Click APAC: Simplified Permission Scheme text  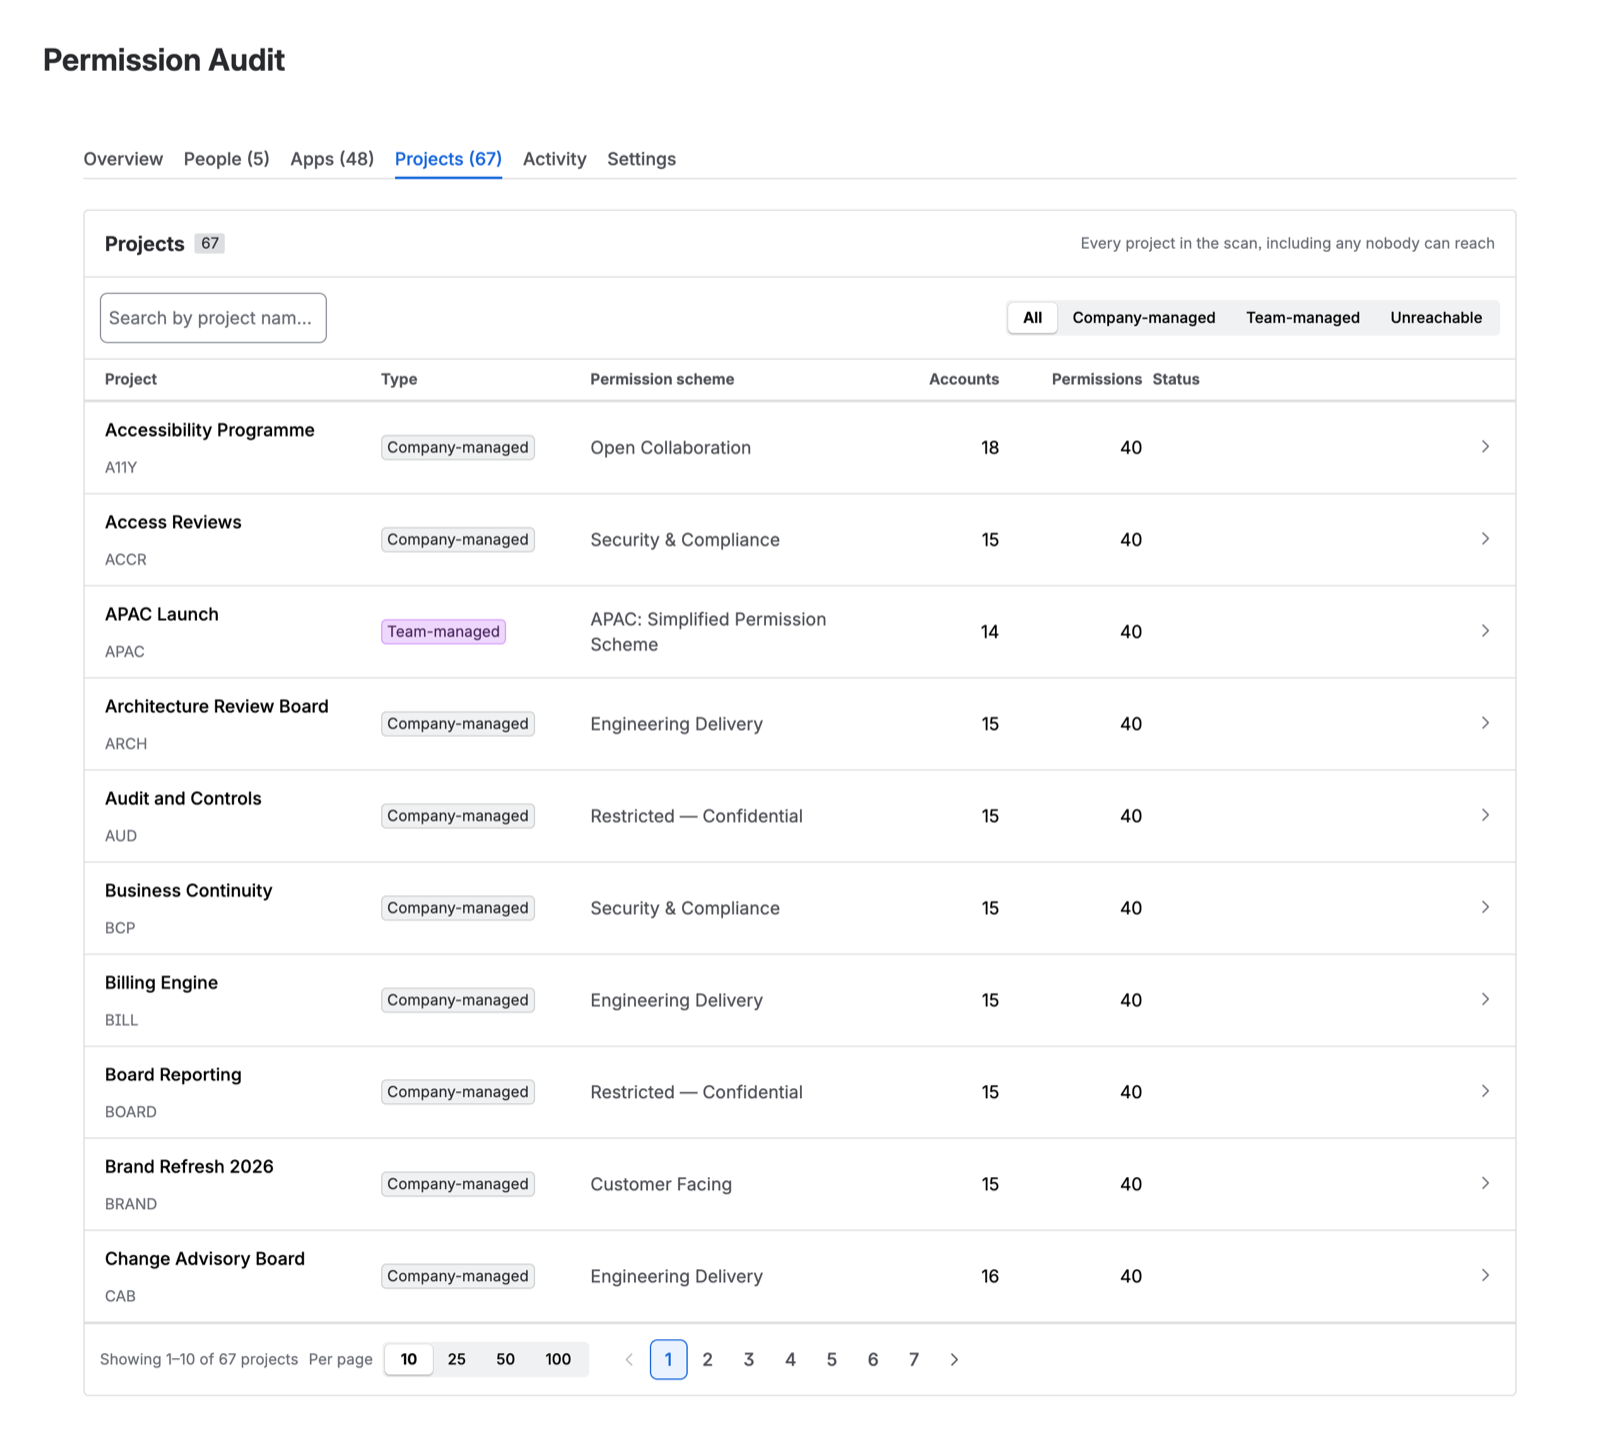[x=708, y=631]
